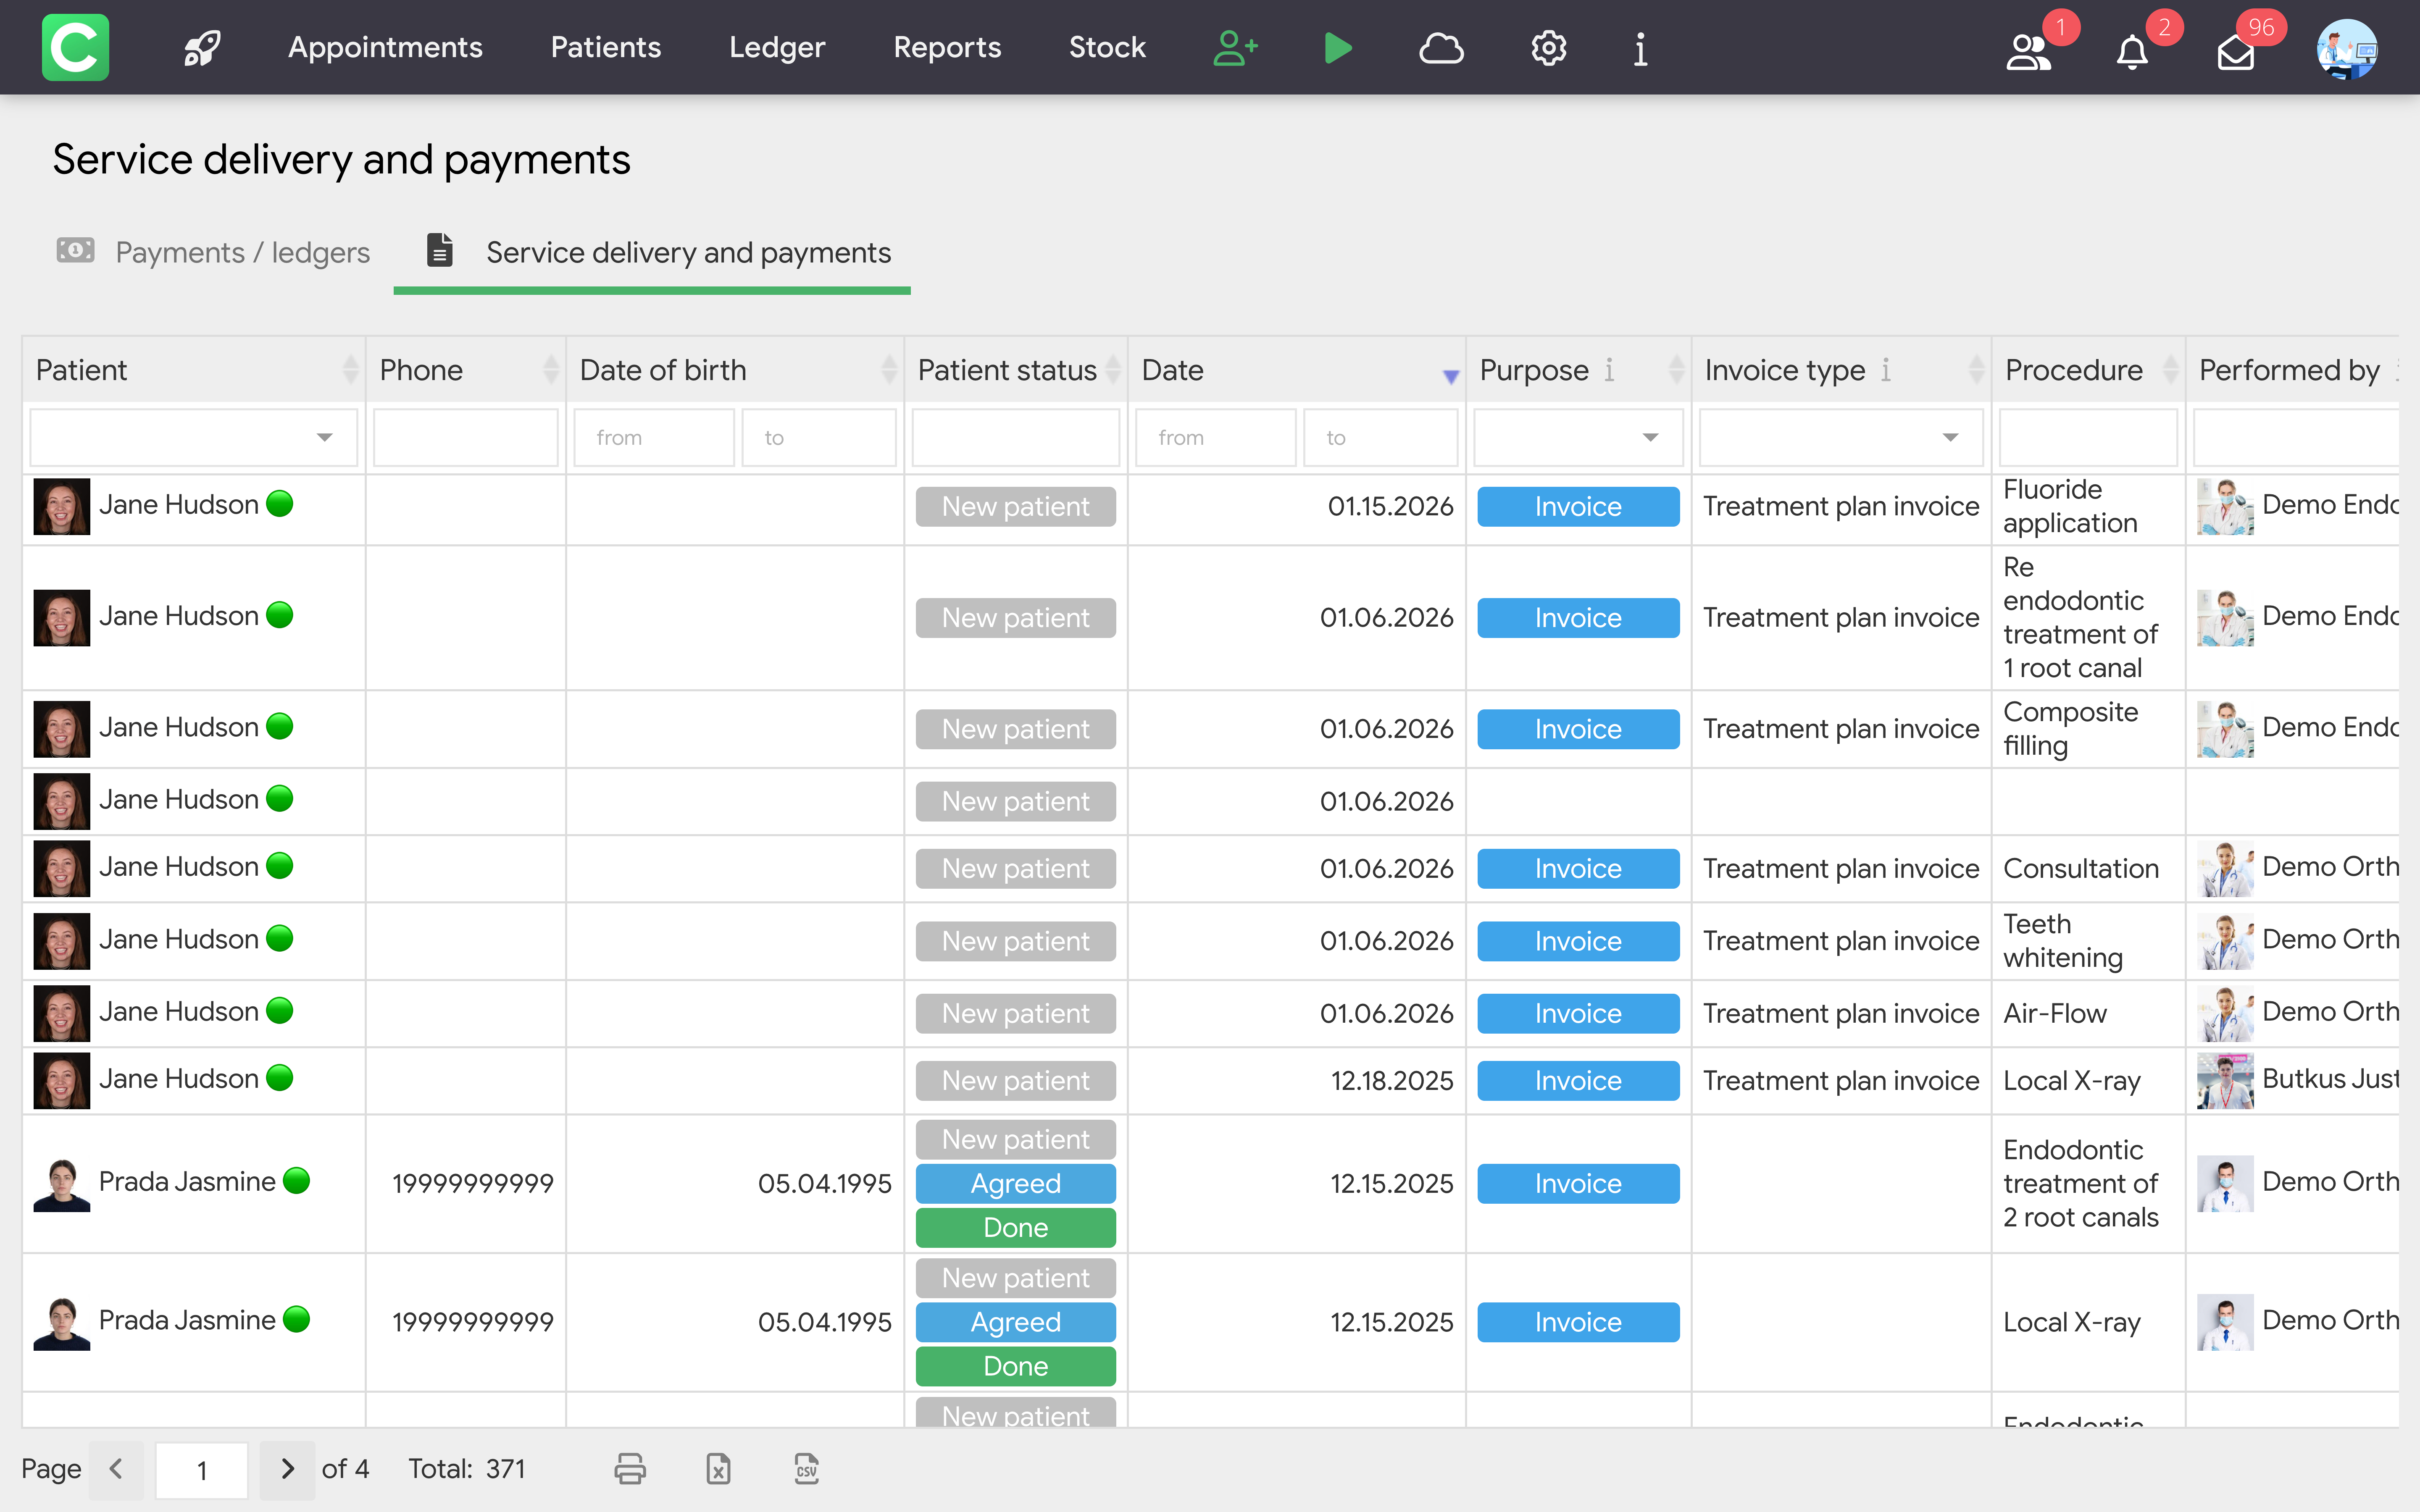Screen dimensions: 2420x1512
Task: Expand the Patient filter dropdown
Action: pyautogui.click(x=324, y=437)
